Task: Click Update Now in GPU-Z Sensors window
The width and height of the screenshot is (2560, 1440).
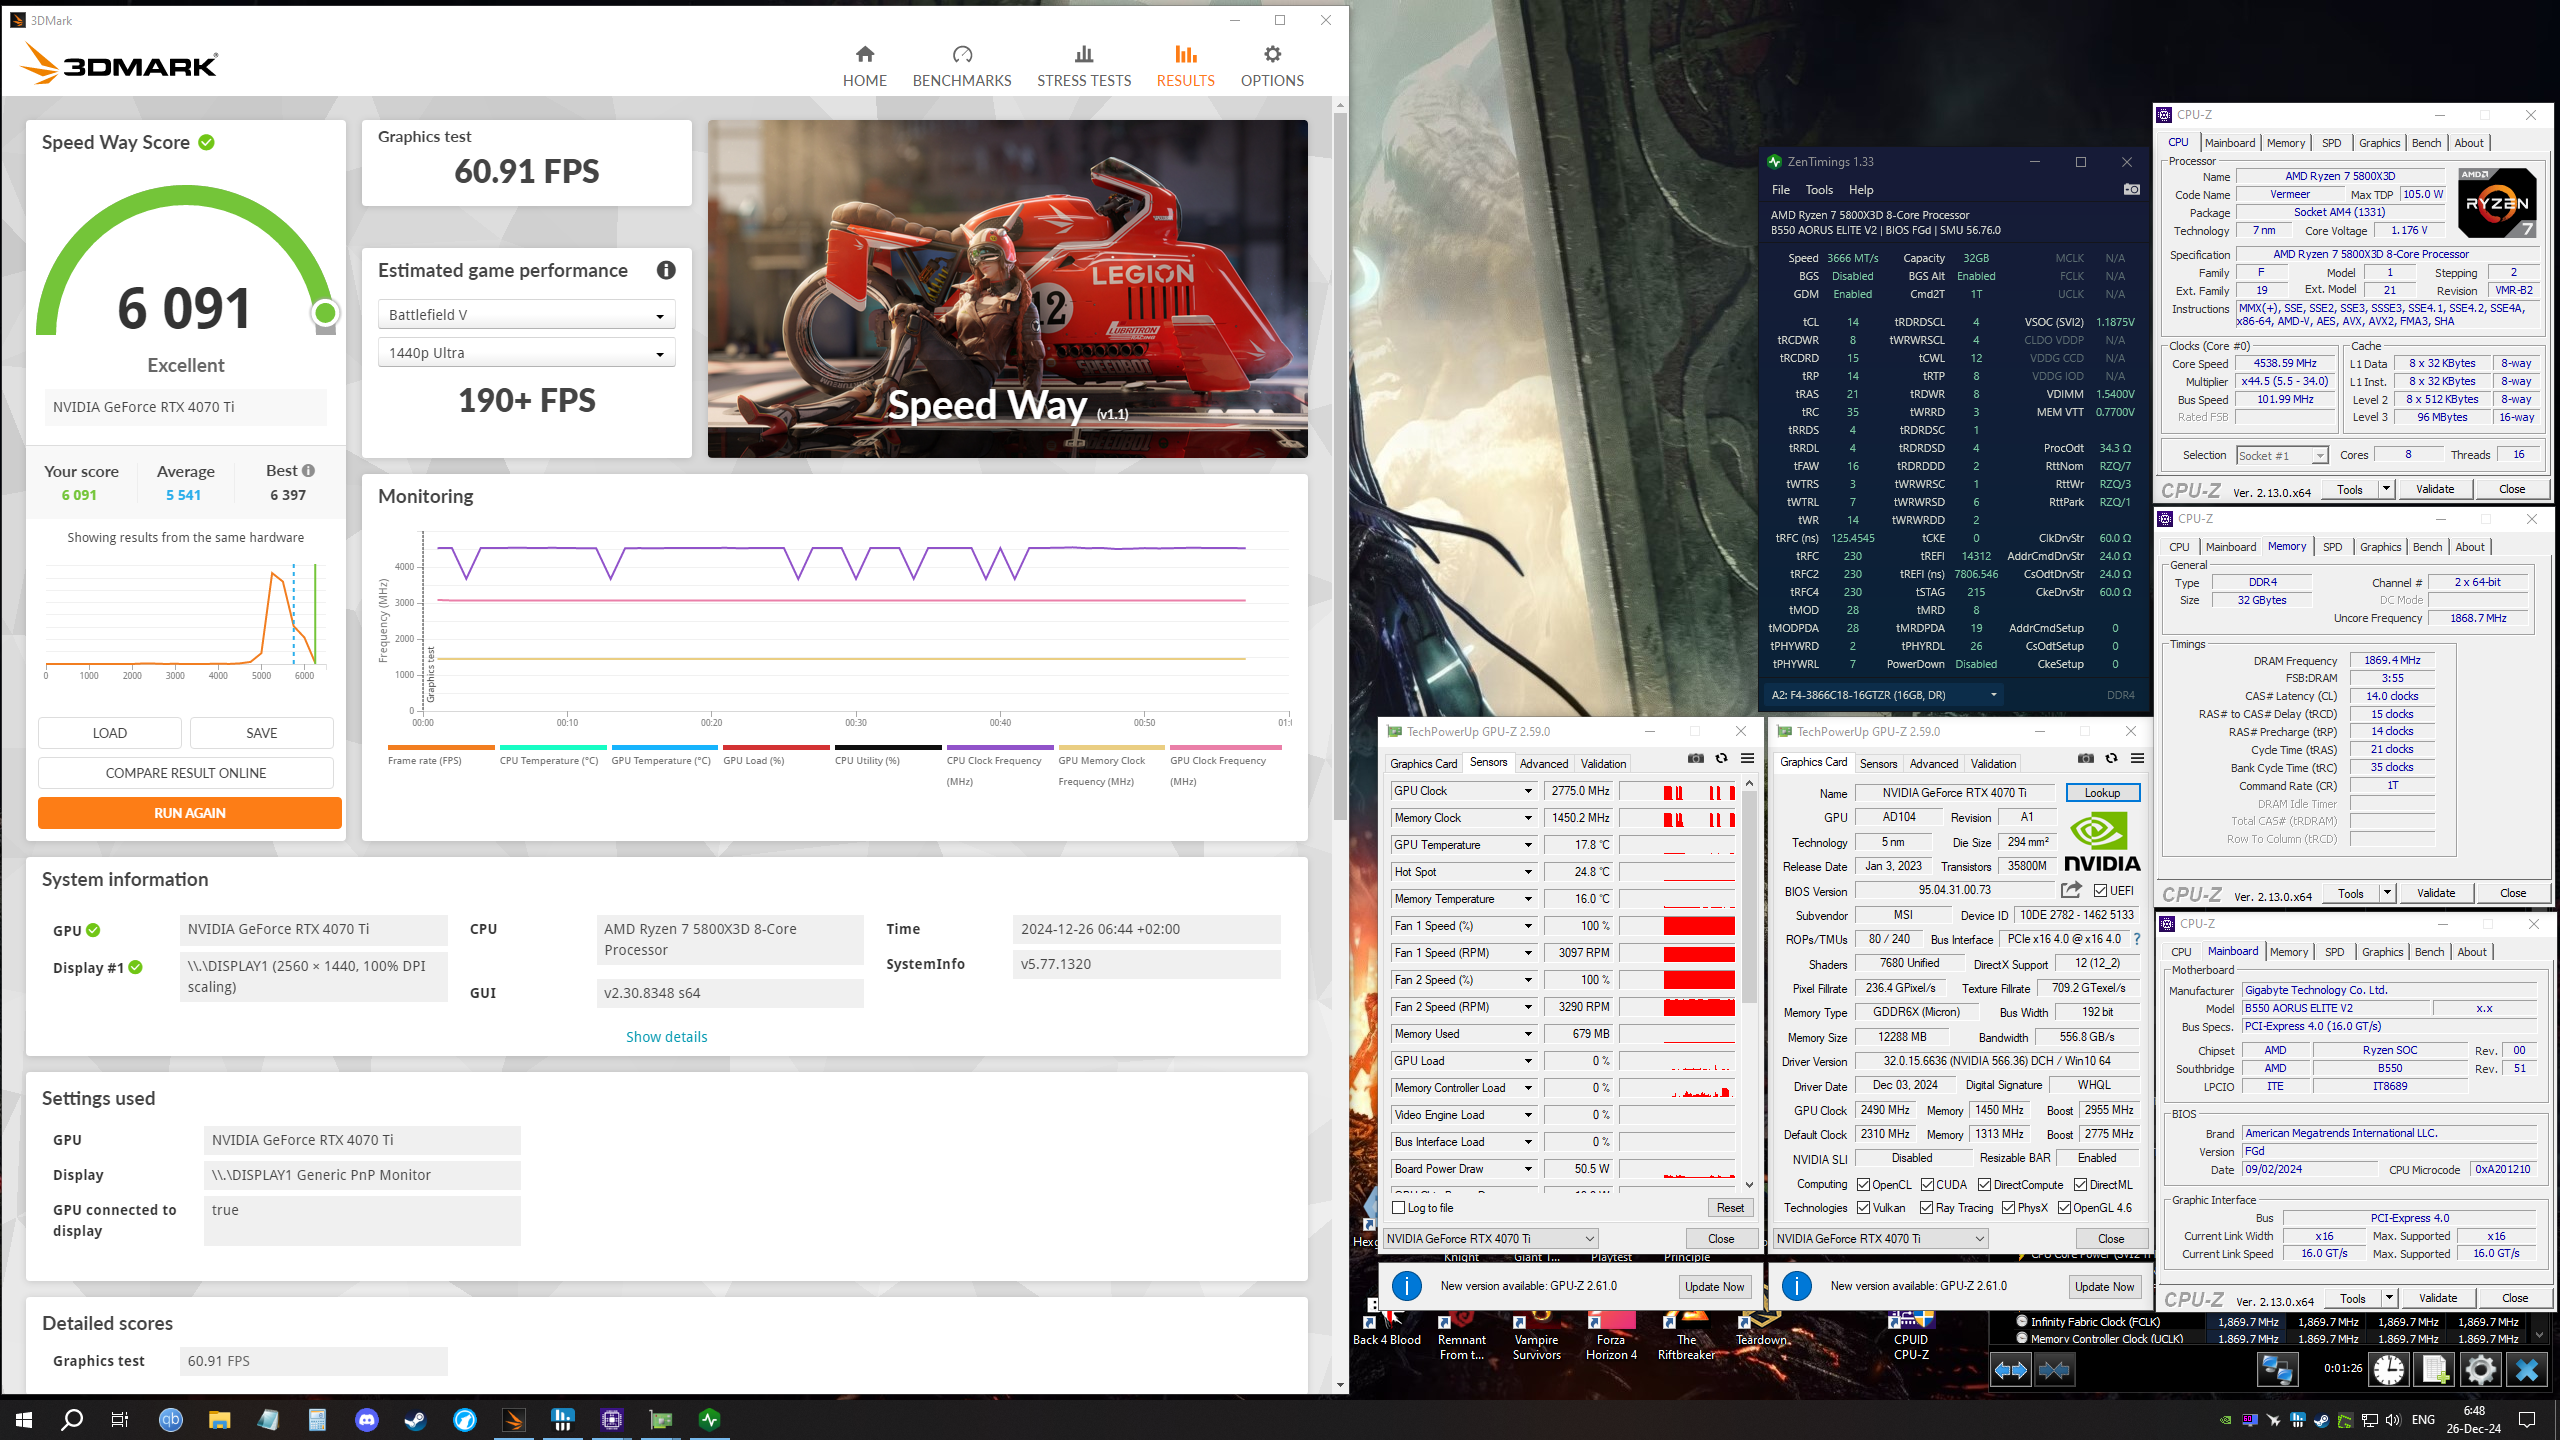Action: tap(1714, 1286)
